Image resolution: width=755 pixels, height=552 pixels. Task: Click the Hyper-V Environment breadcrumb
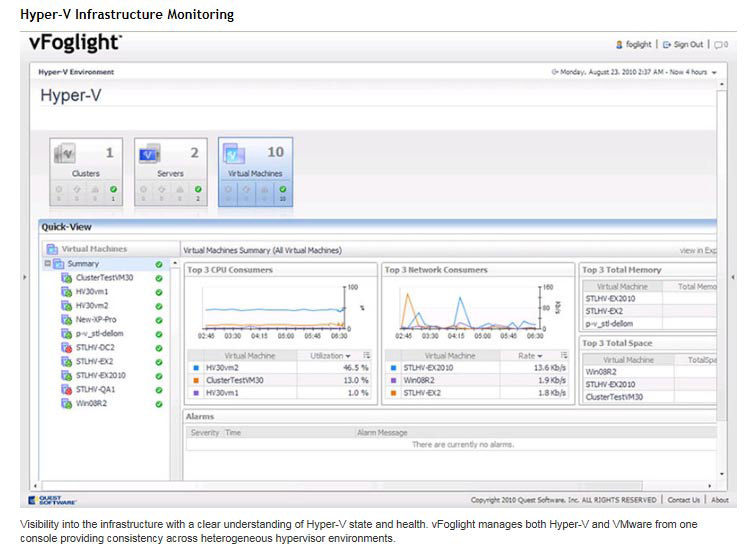[x=76, y=72]
